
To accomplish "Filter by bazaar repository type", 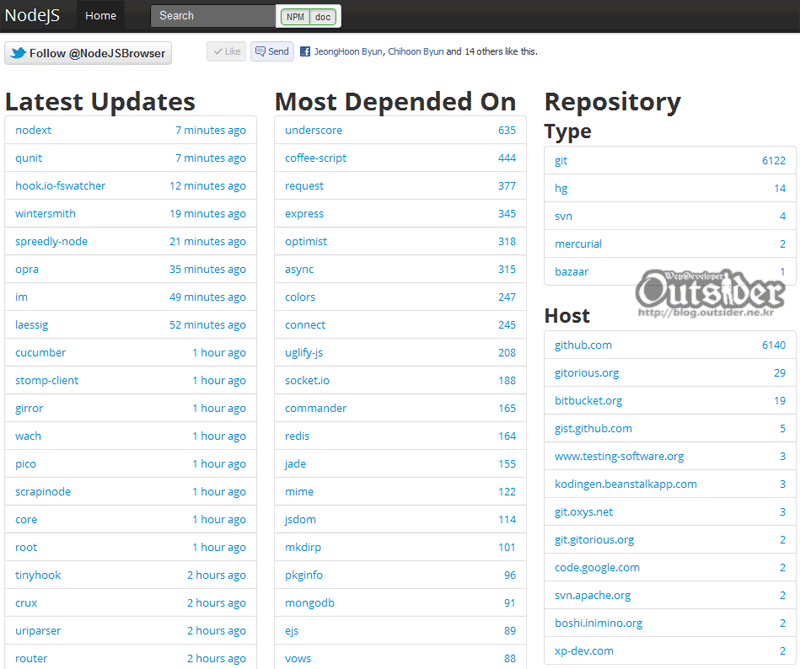I will pyautogui.click(x=571, y=272).
